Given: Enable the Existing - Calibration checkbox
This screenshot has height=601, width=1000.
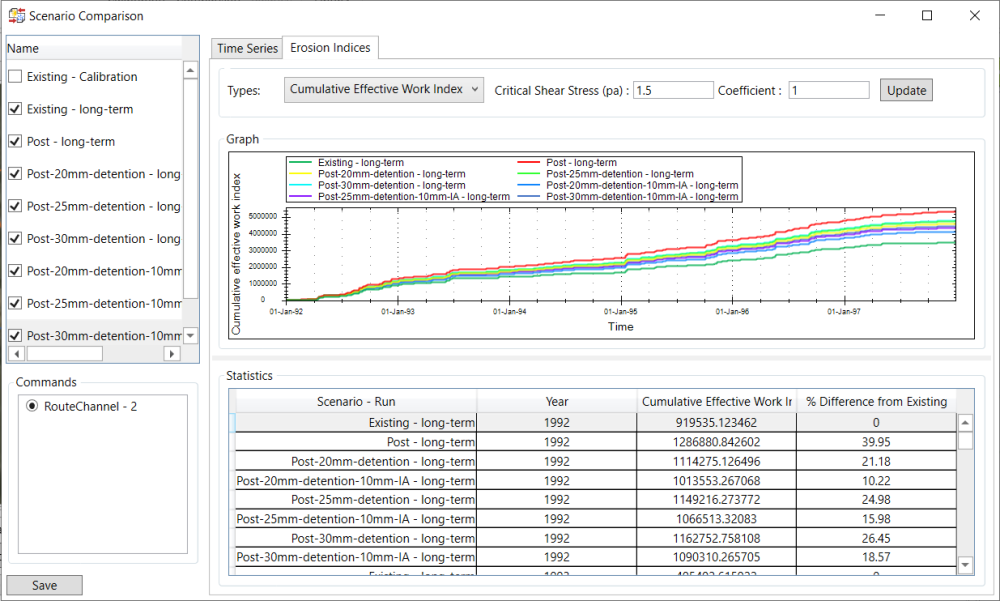Looking at the screenshot, I should [15, 77].
